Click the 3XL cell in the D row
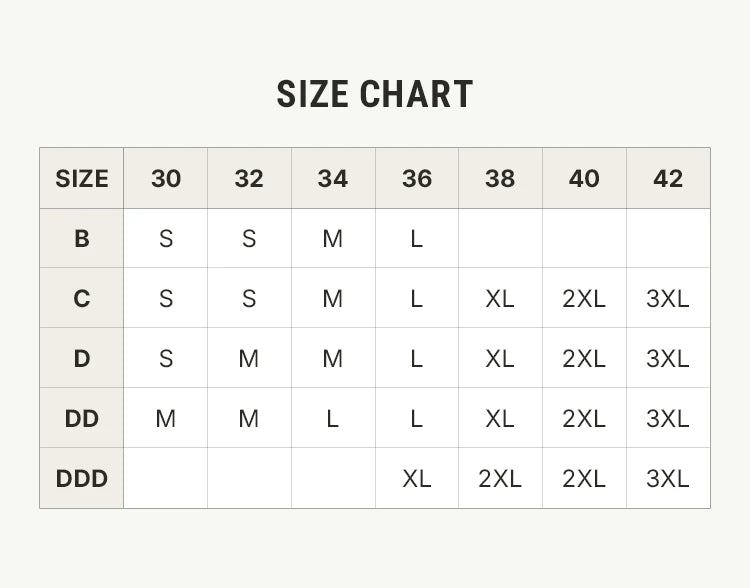Viewport: 750px width, 588px height. click(x=668, y=358)
